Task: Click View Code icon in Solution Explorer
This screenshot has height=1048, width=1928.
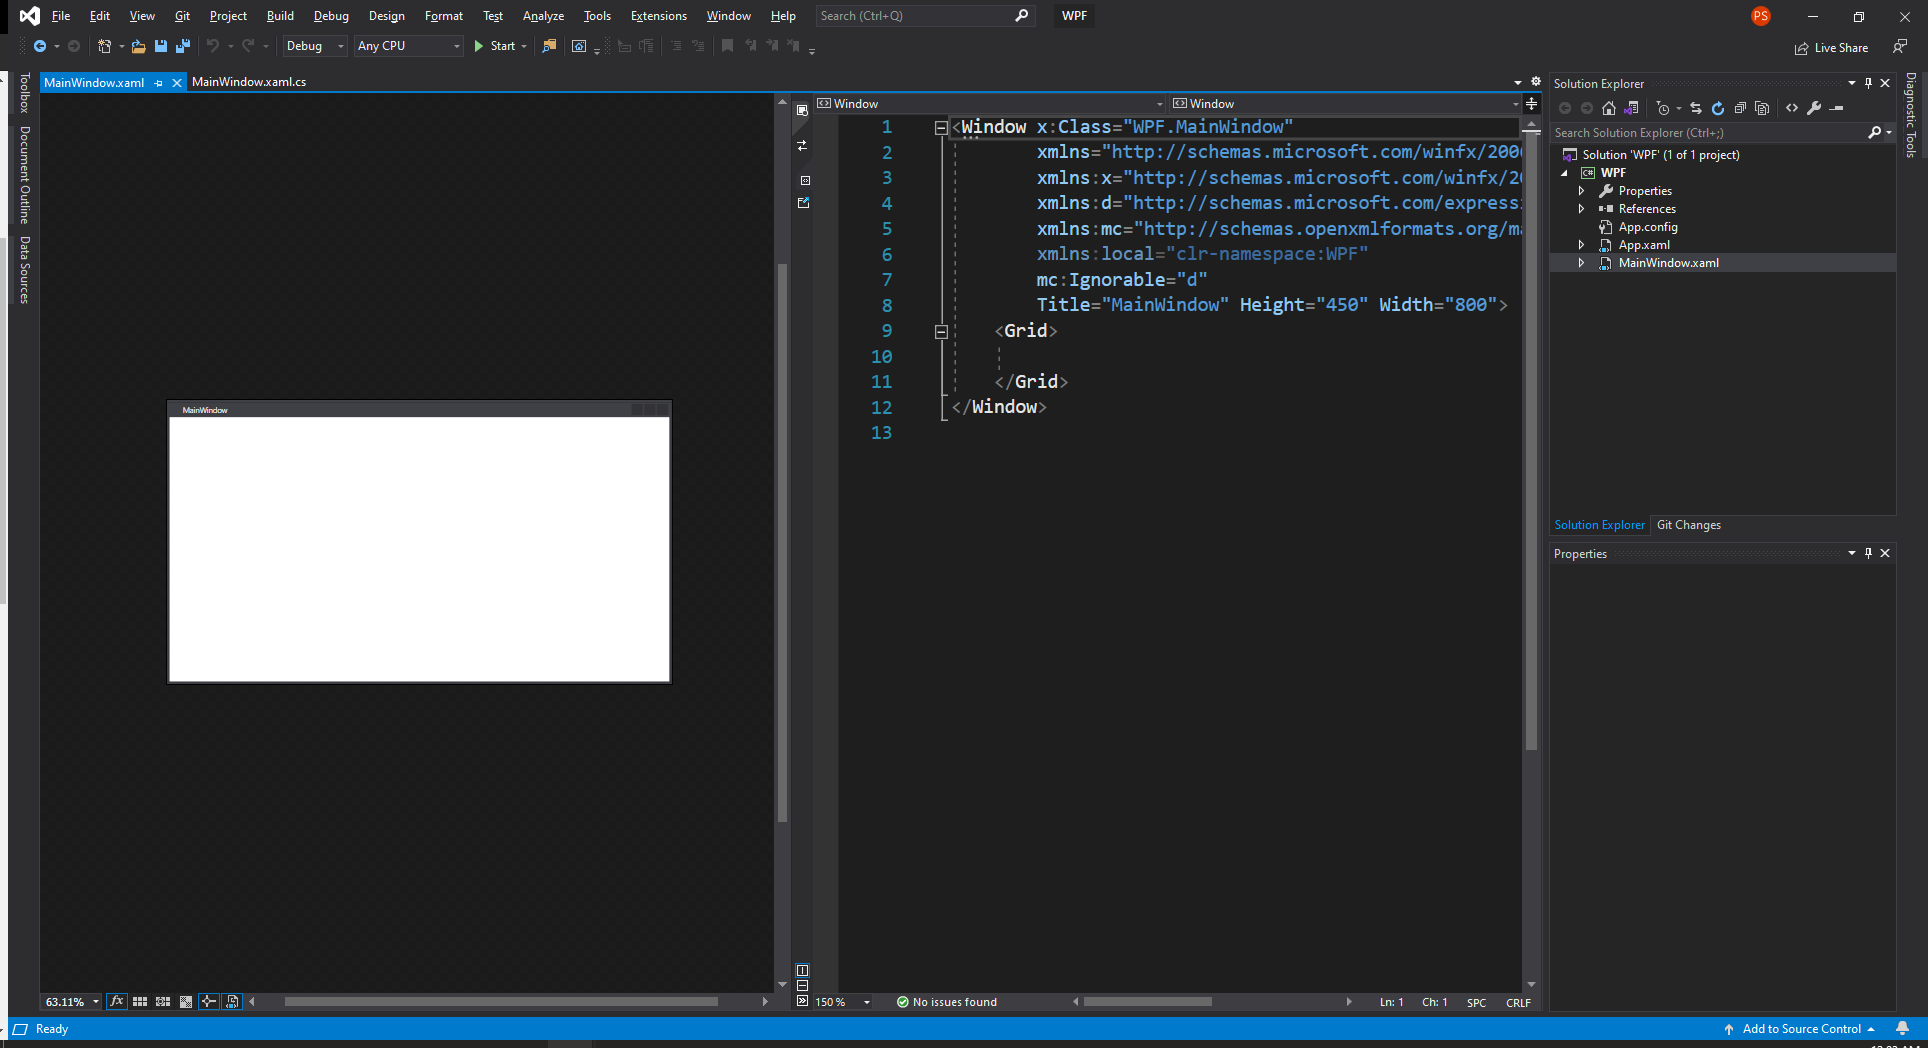Action: (1792, 108)
